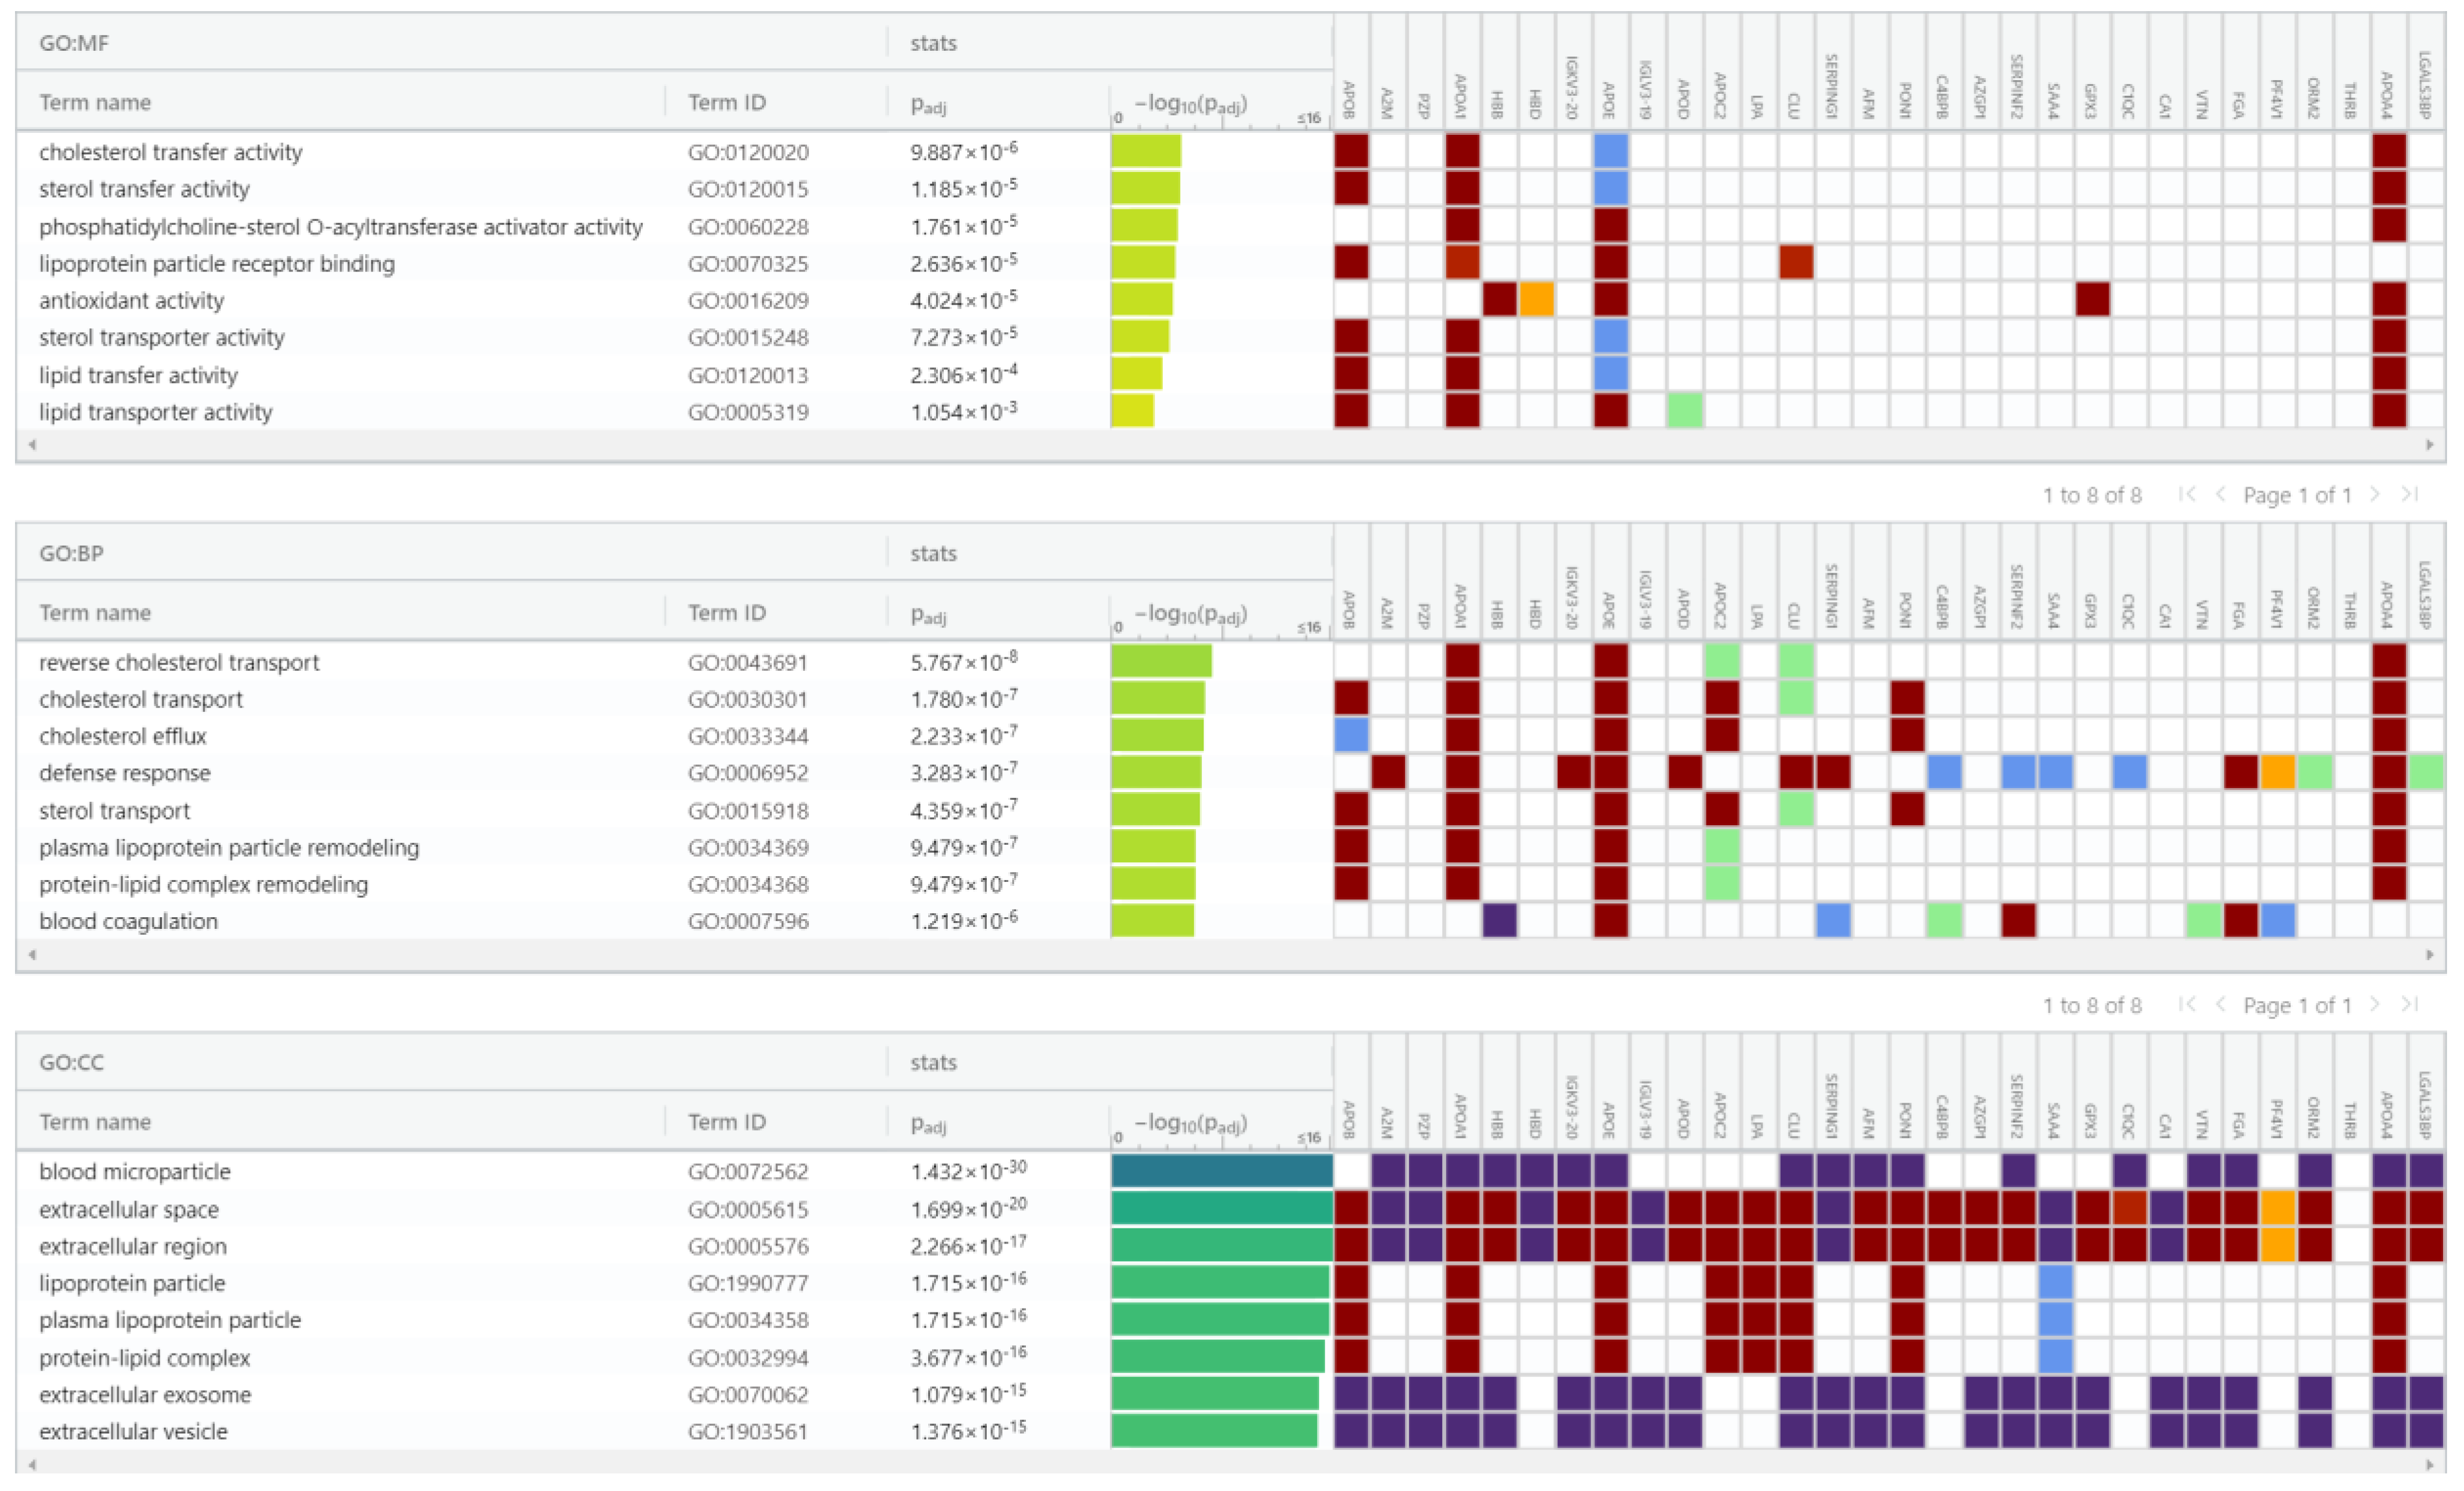Open term ID link GO:0120020
Viewport: 2464px width, 1491px height.
click(x=748, y=152)
